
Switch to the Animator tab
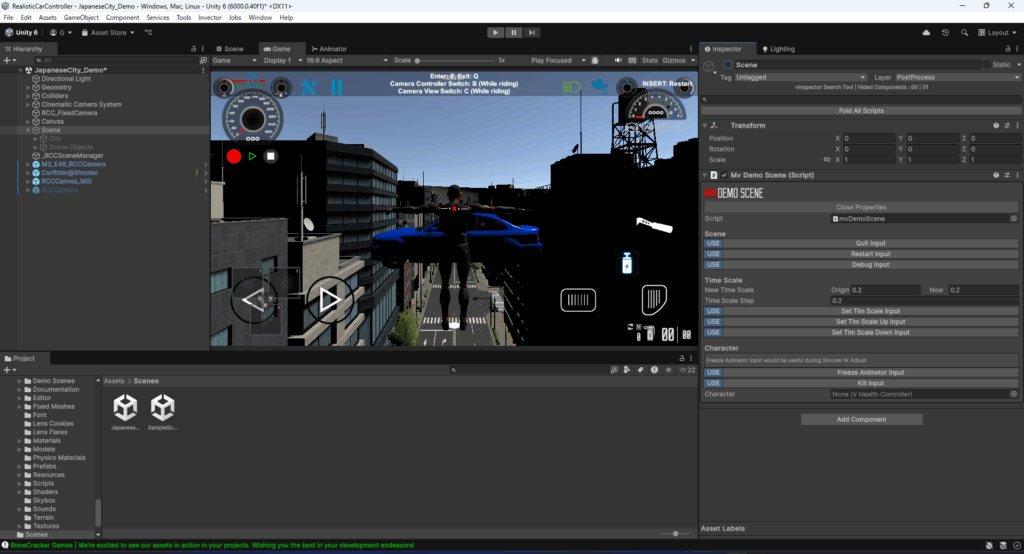329,49
